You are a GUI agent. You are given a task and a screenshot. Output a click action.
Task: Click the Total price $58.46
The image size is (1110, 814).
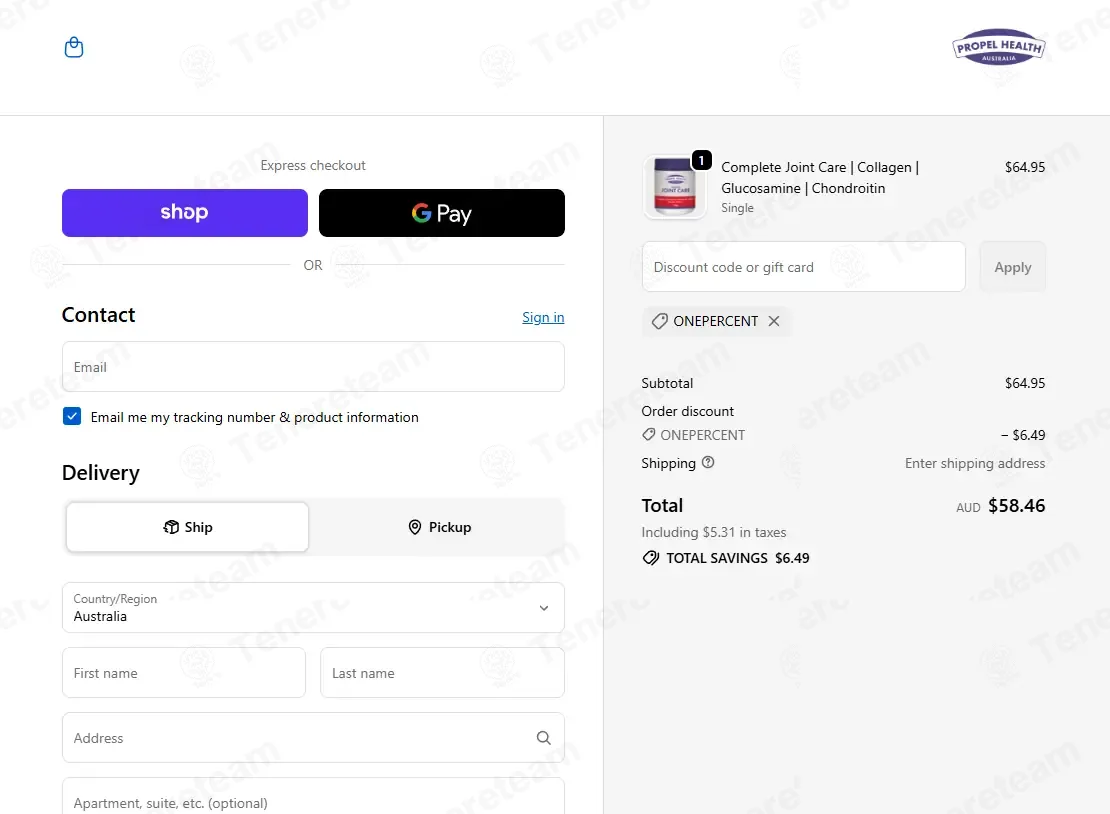pos(1017,505)
